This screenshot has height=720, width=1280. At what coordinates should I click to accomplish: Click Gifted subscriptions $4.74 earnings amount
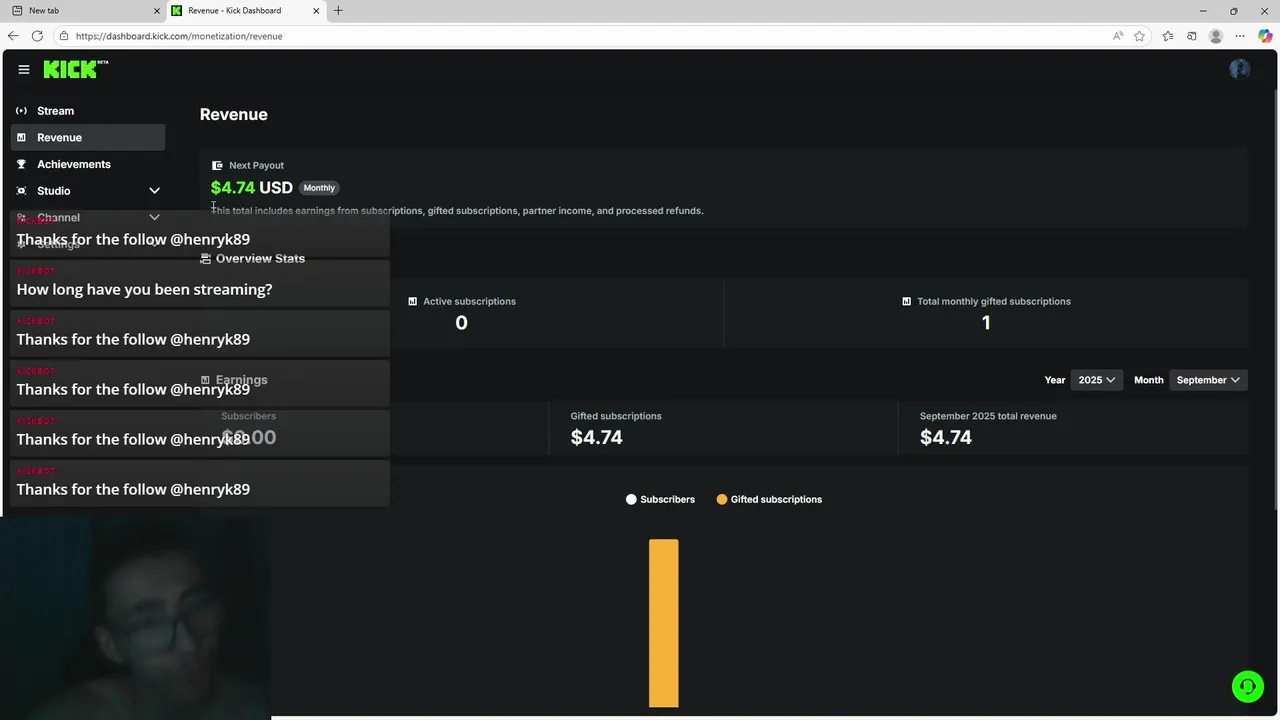[x=596, y=437]
